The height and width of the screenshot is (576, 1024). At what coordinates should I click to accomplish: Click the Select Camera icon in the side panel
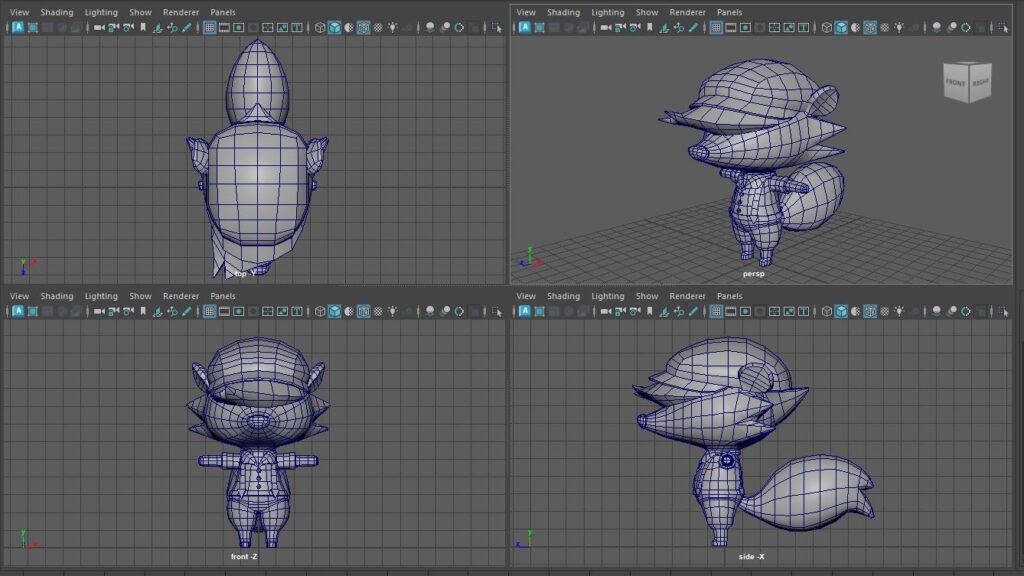click(x=605, y=311)
